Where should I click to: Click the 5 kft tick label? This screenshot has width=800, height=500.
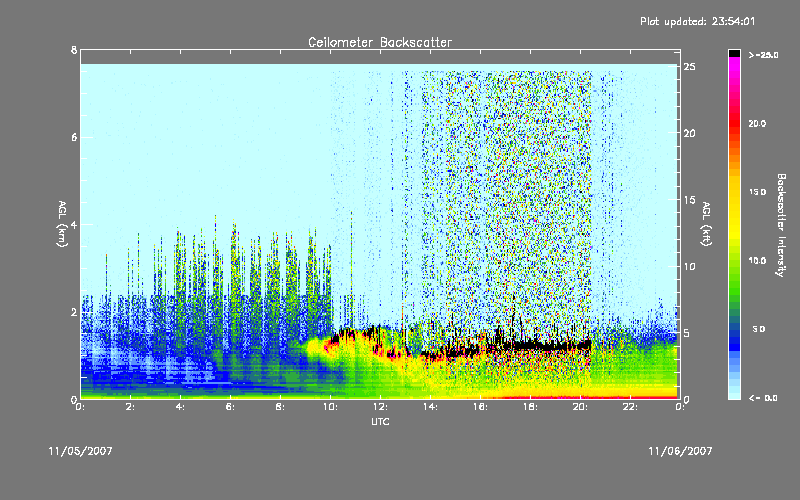[687, 333]
